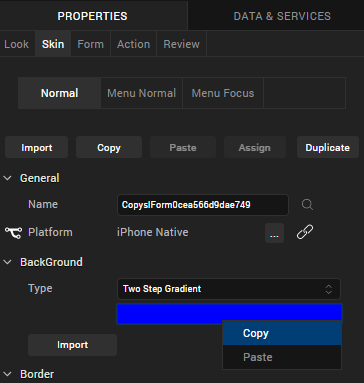
Task: Click the fork icon left of Platform
Action: pyautogui.click(x=13, y=232)
